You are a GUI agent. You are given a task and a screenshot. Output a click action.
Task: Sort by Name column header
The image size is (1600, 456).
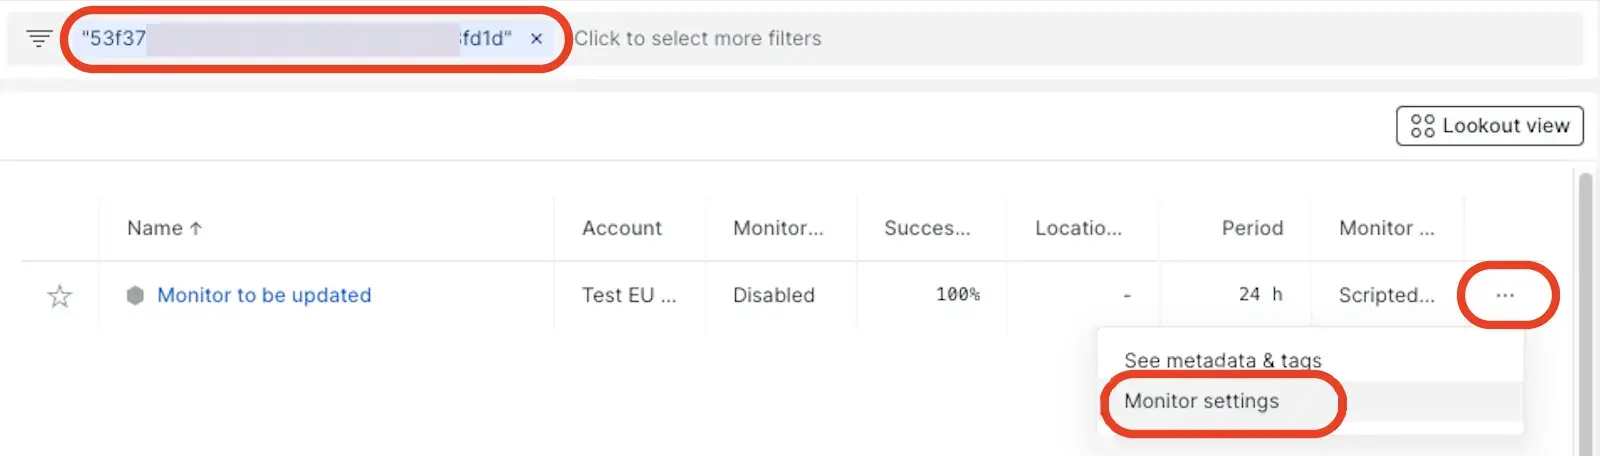[x=155, y=228]
